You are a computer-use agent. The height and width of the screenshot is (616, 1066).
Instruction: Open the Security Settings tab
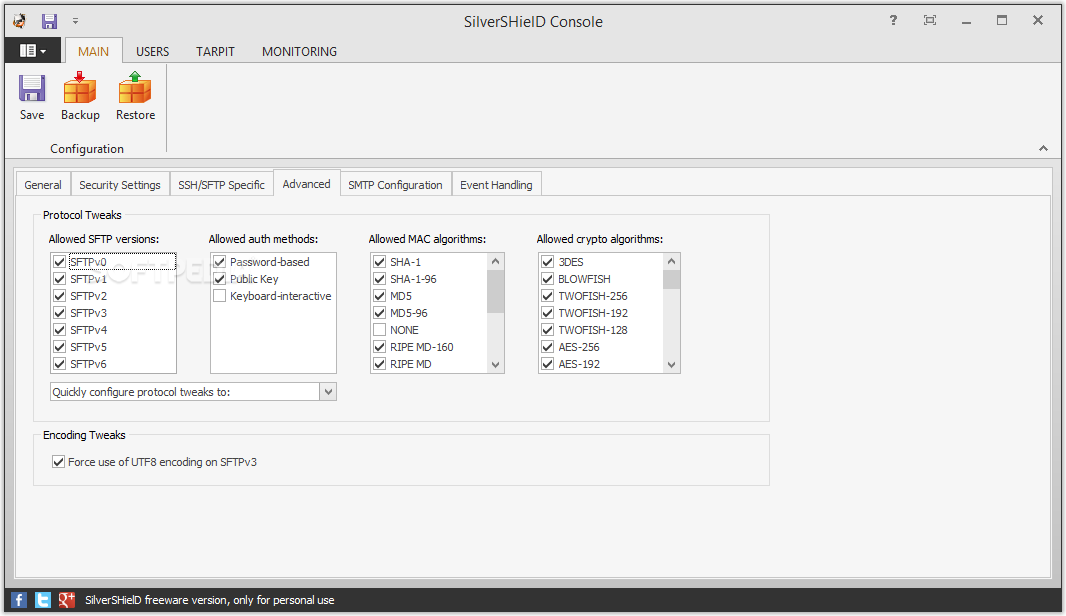click(x=120, y=184)
